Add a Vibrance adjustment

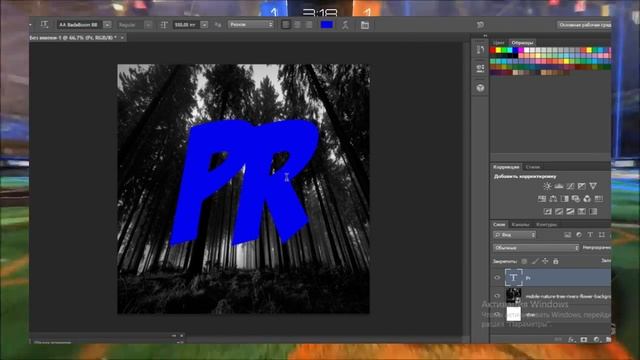tap(593, 186)
